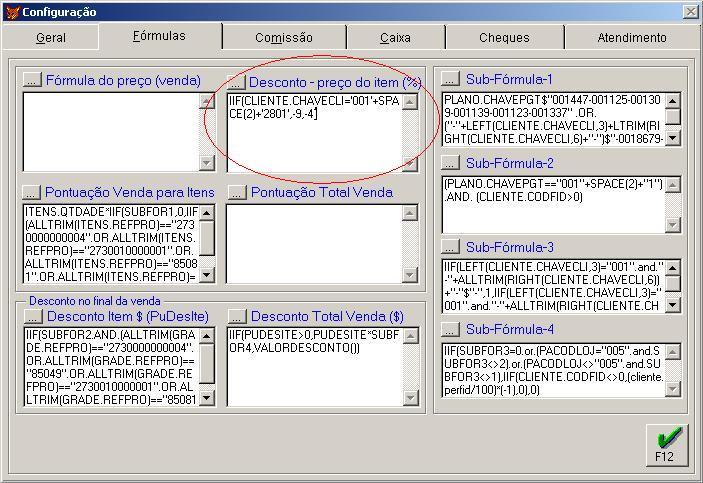Click inside the Sub-Fórmula-2 text field
This screenshot has height=483, width=703.
553,204
